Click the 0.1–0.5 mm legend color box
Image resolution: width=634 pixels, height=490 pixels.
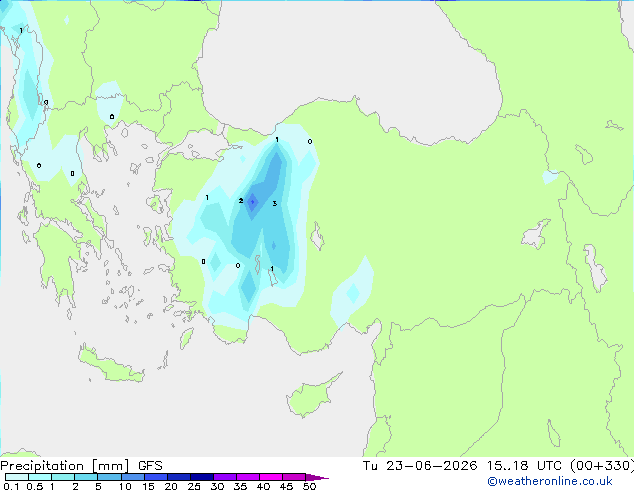click(x=17, y=477)
